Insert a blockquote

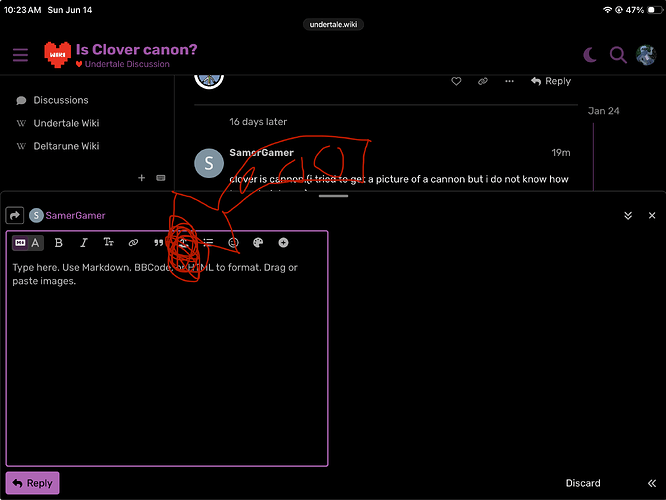tap(158, 243)
